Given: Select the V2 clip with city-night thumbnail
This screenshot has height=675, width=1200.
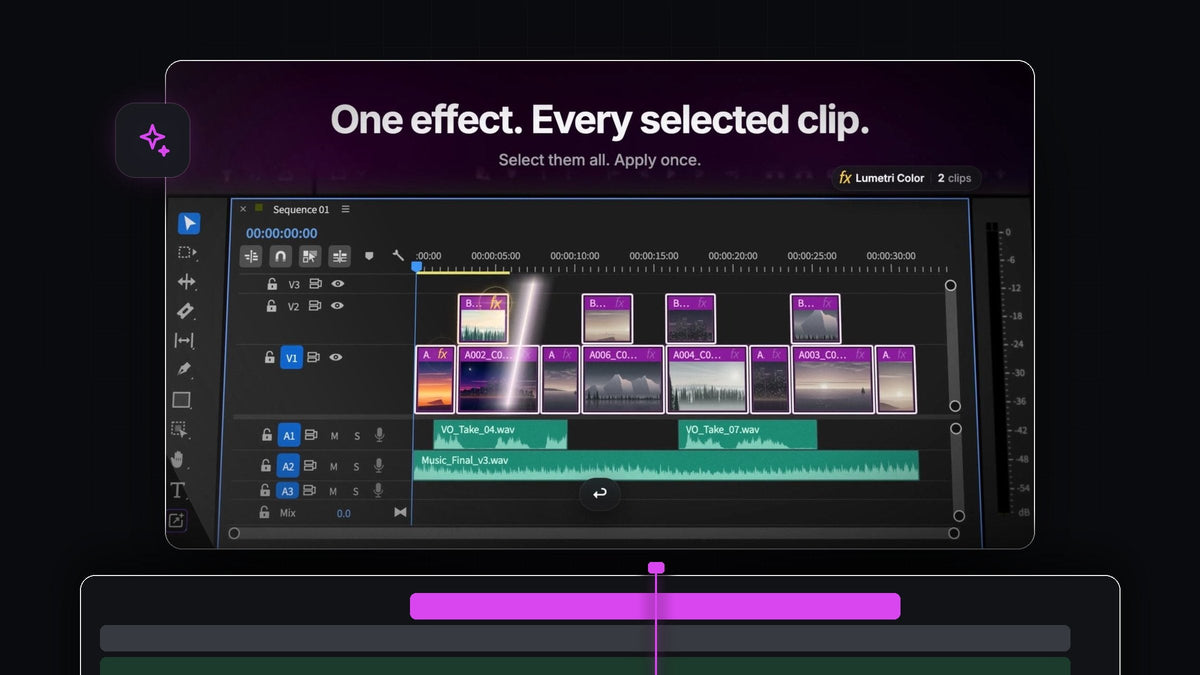Looking at the screenshot, I should 690,319.
